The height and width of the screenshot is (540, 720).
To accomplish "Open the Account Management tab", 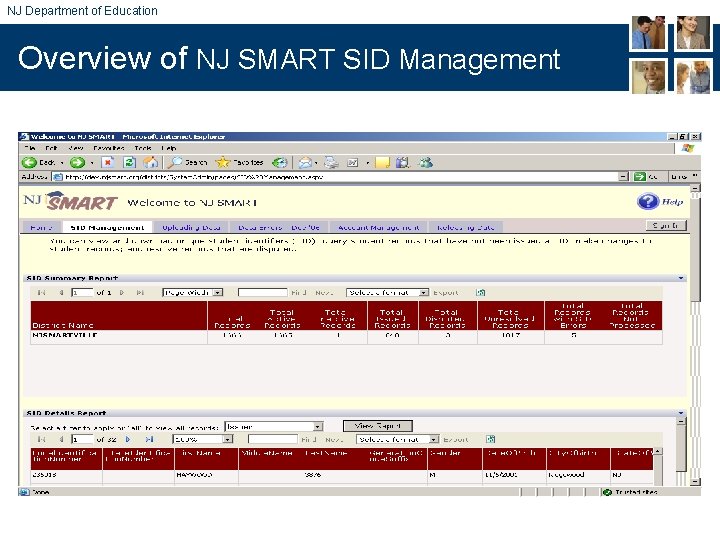I will 378,227.
